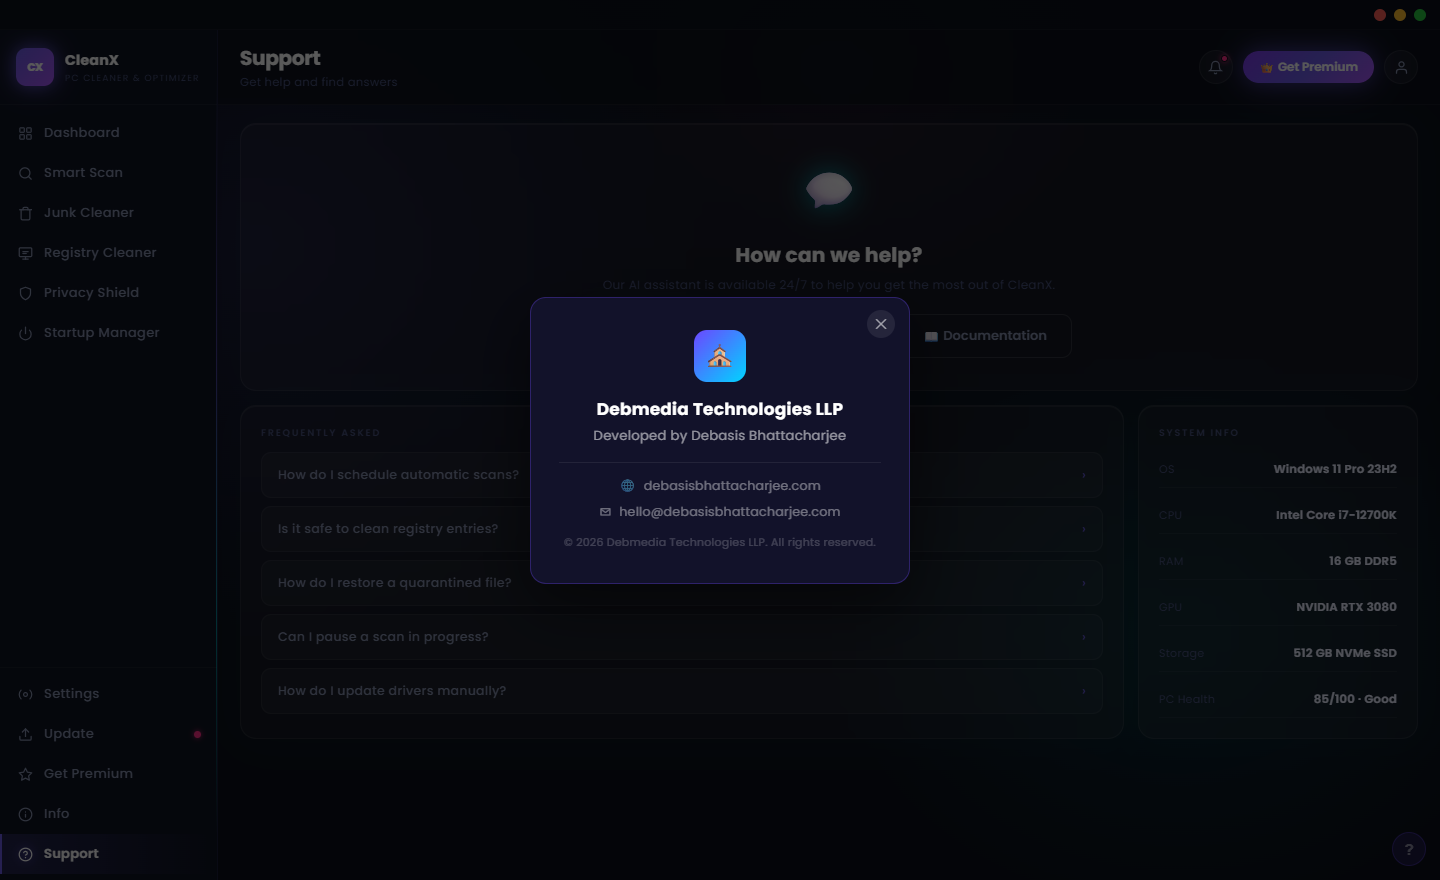Click the Smart Scan magnifier icon
The image size is (1440, 880).
(x=26, y=173)
